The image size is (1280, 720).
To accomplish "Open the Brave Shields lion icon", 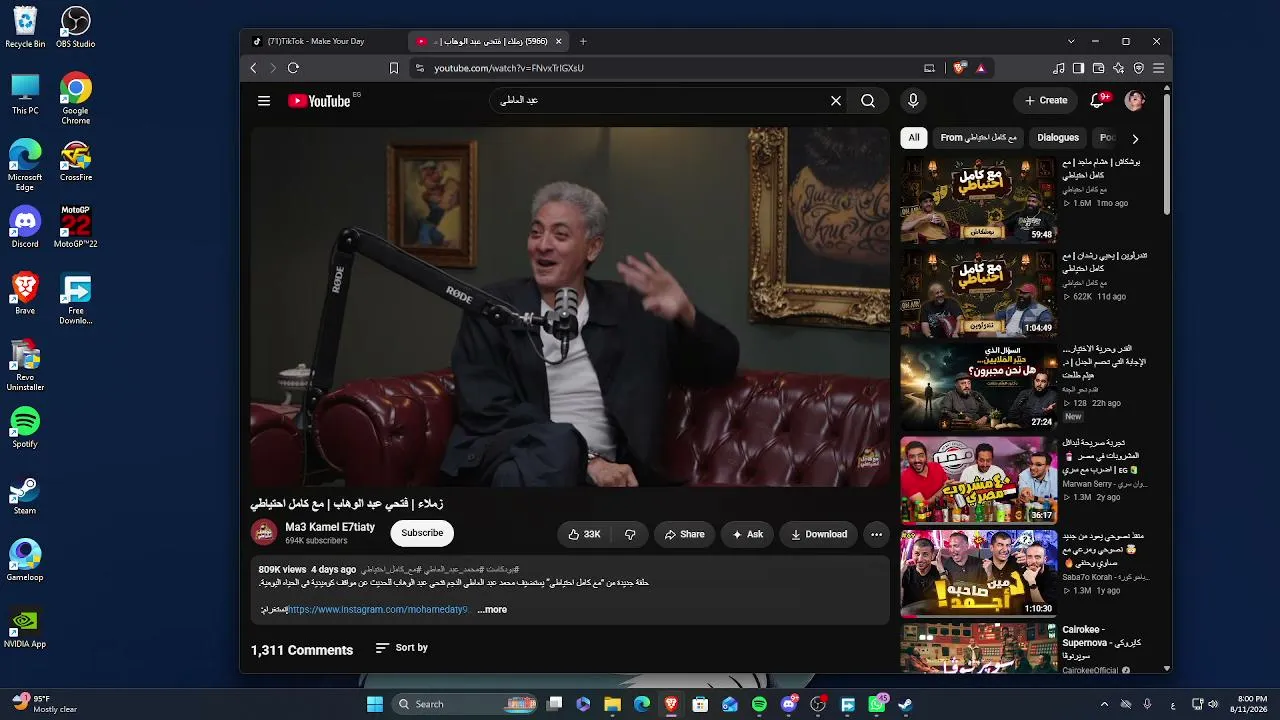I will [x=959, y=68].
